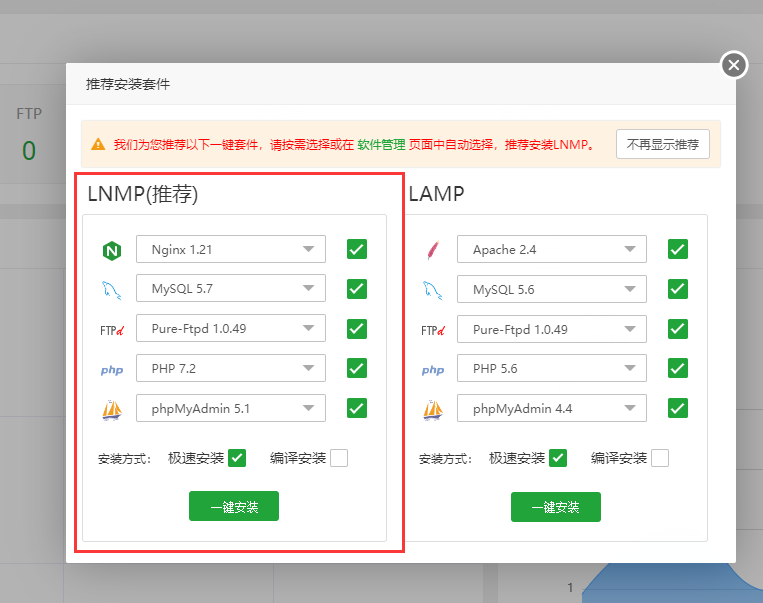Toggle 极速安装 checkbox under LNMP

click(237, 458)
